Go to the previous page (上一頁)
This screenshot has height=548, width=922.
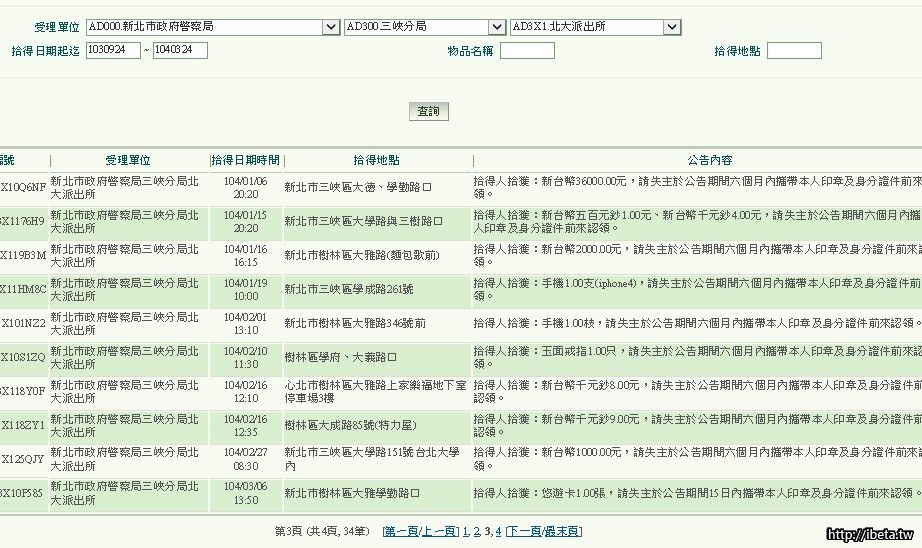[438, 531]
